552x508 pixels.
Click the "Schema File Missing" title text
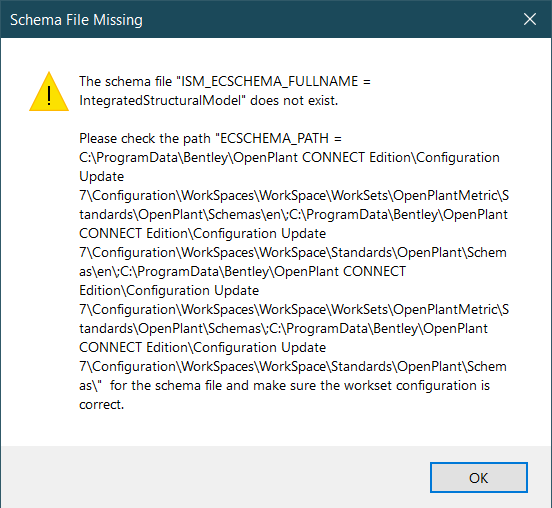click(x=76, y=20)
